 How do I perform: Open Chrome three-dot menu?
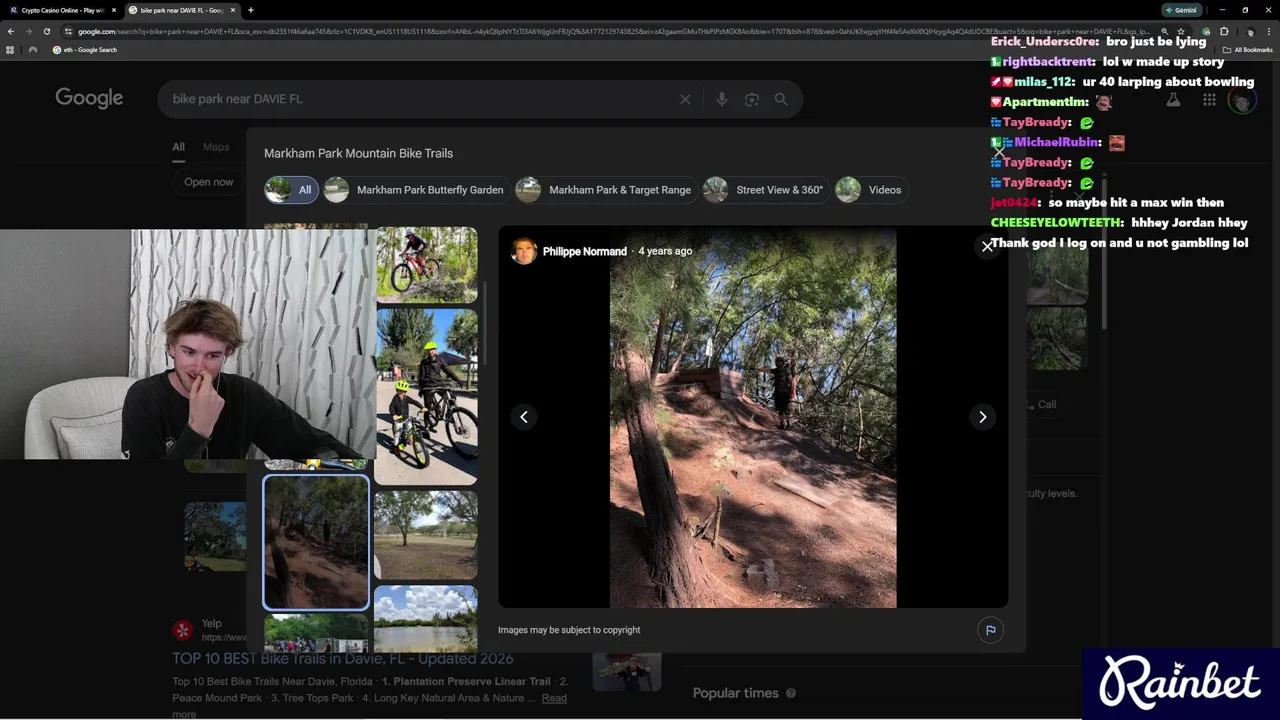pyautogui.click(x=1270, y=31)
